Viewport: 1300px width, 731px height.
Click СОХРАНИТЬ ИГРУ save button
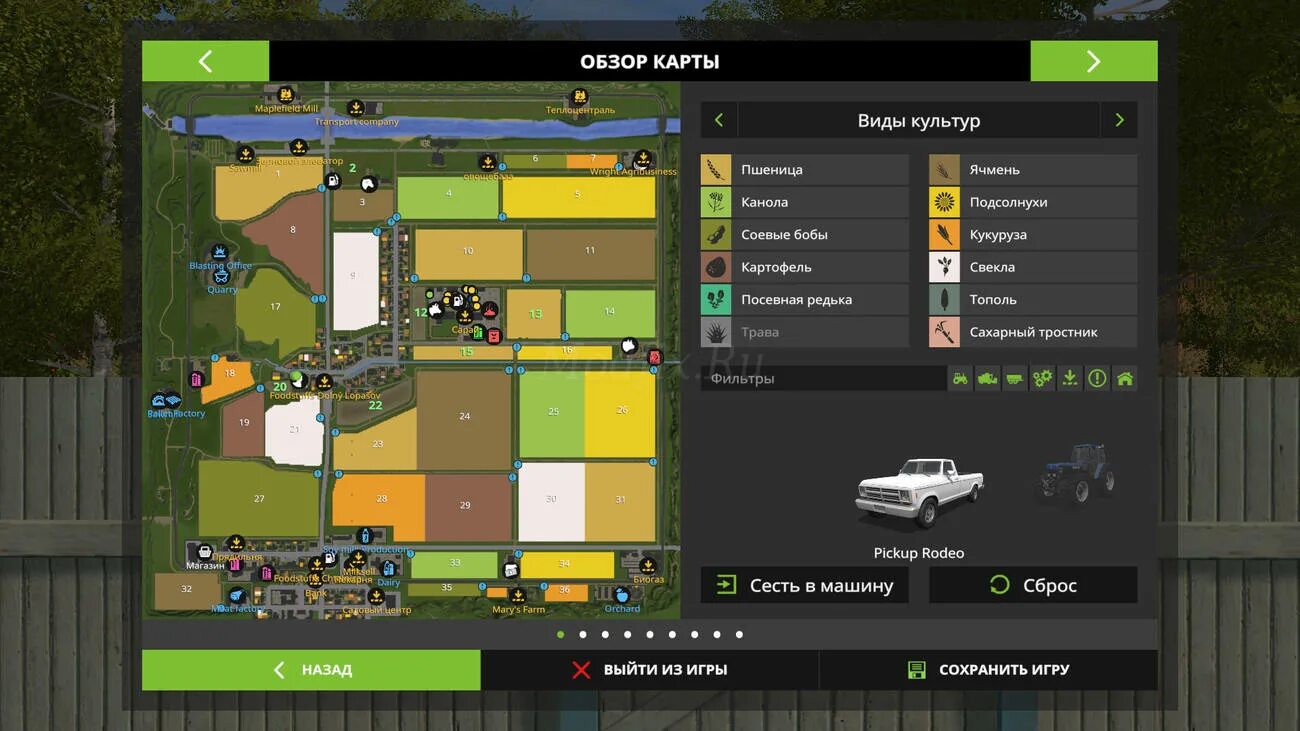989,670
